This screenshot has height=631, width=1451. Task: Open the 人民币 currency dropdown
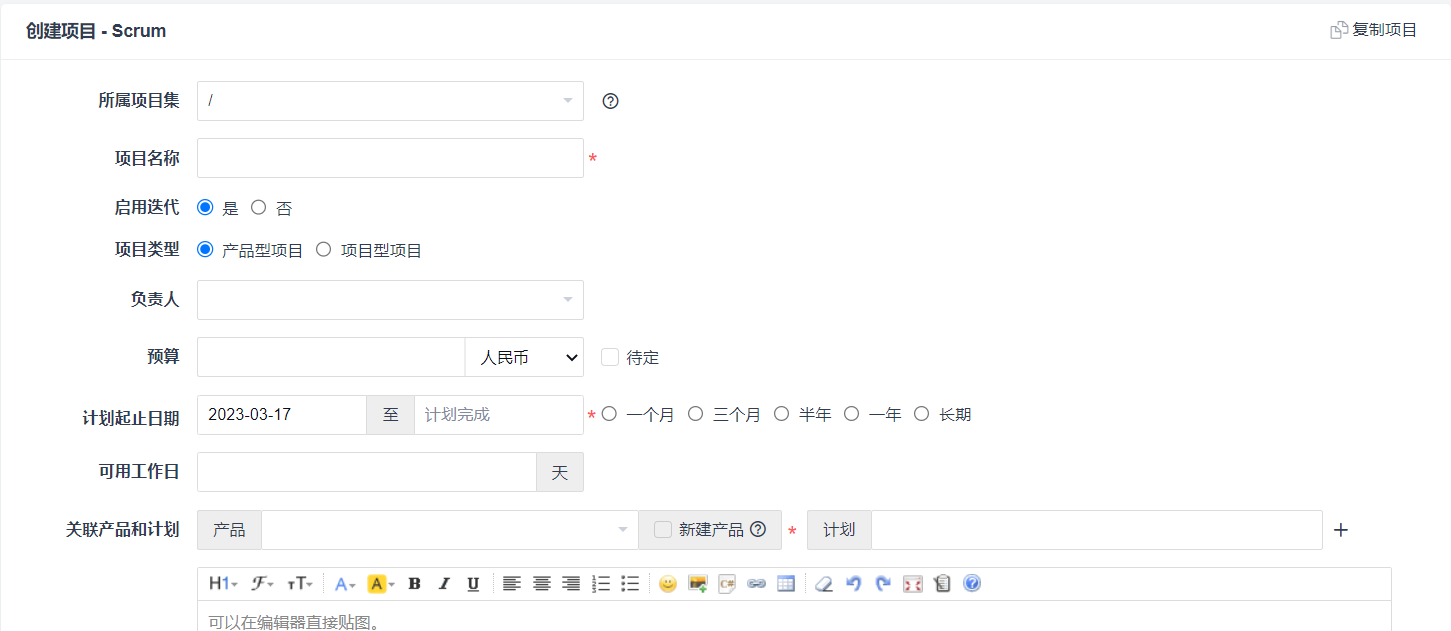524,357
